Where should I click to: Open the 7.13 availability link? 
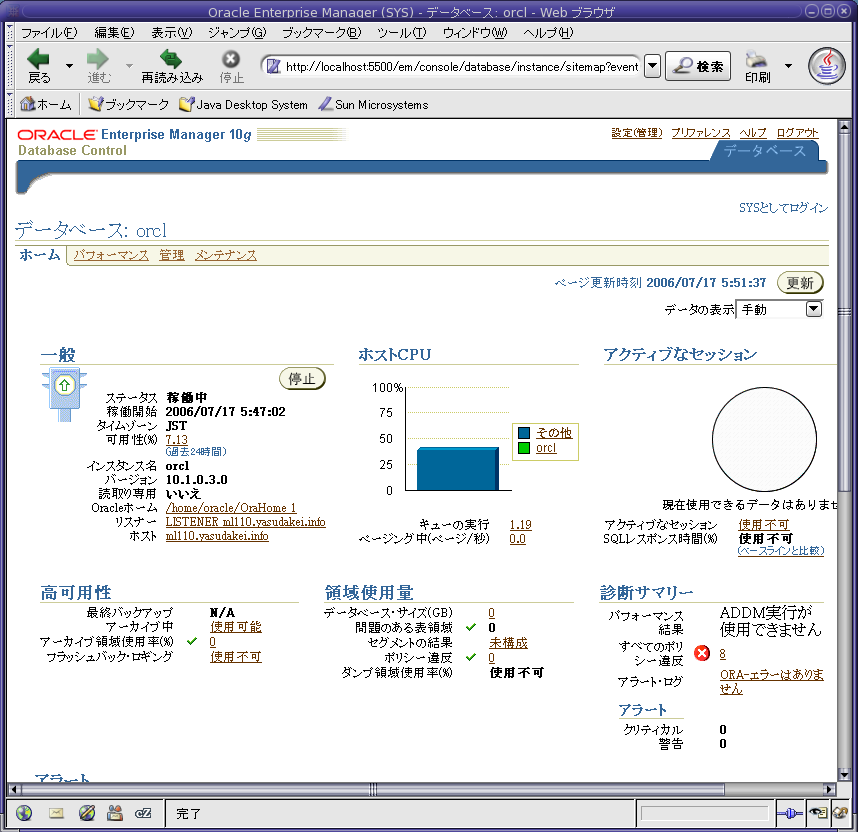pyautogui.click(x=176, y=440)
